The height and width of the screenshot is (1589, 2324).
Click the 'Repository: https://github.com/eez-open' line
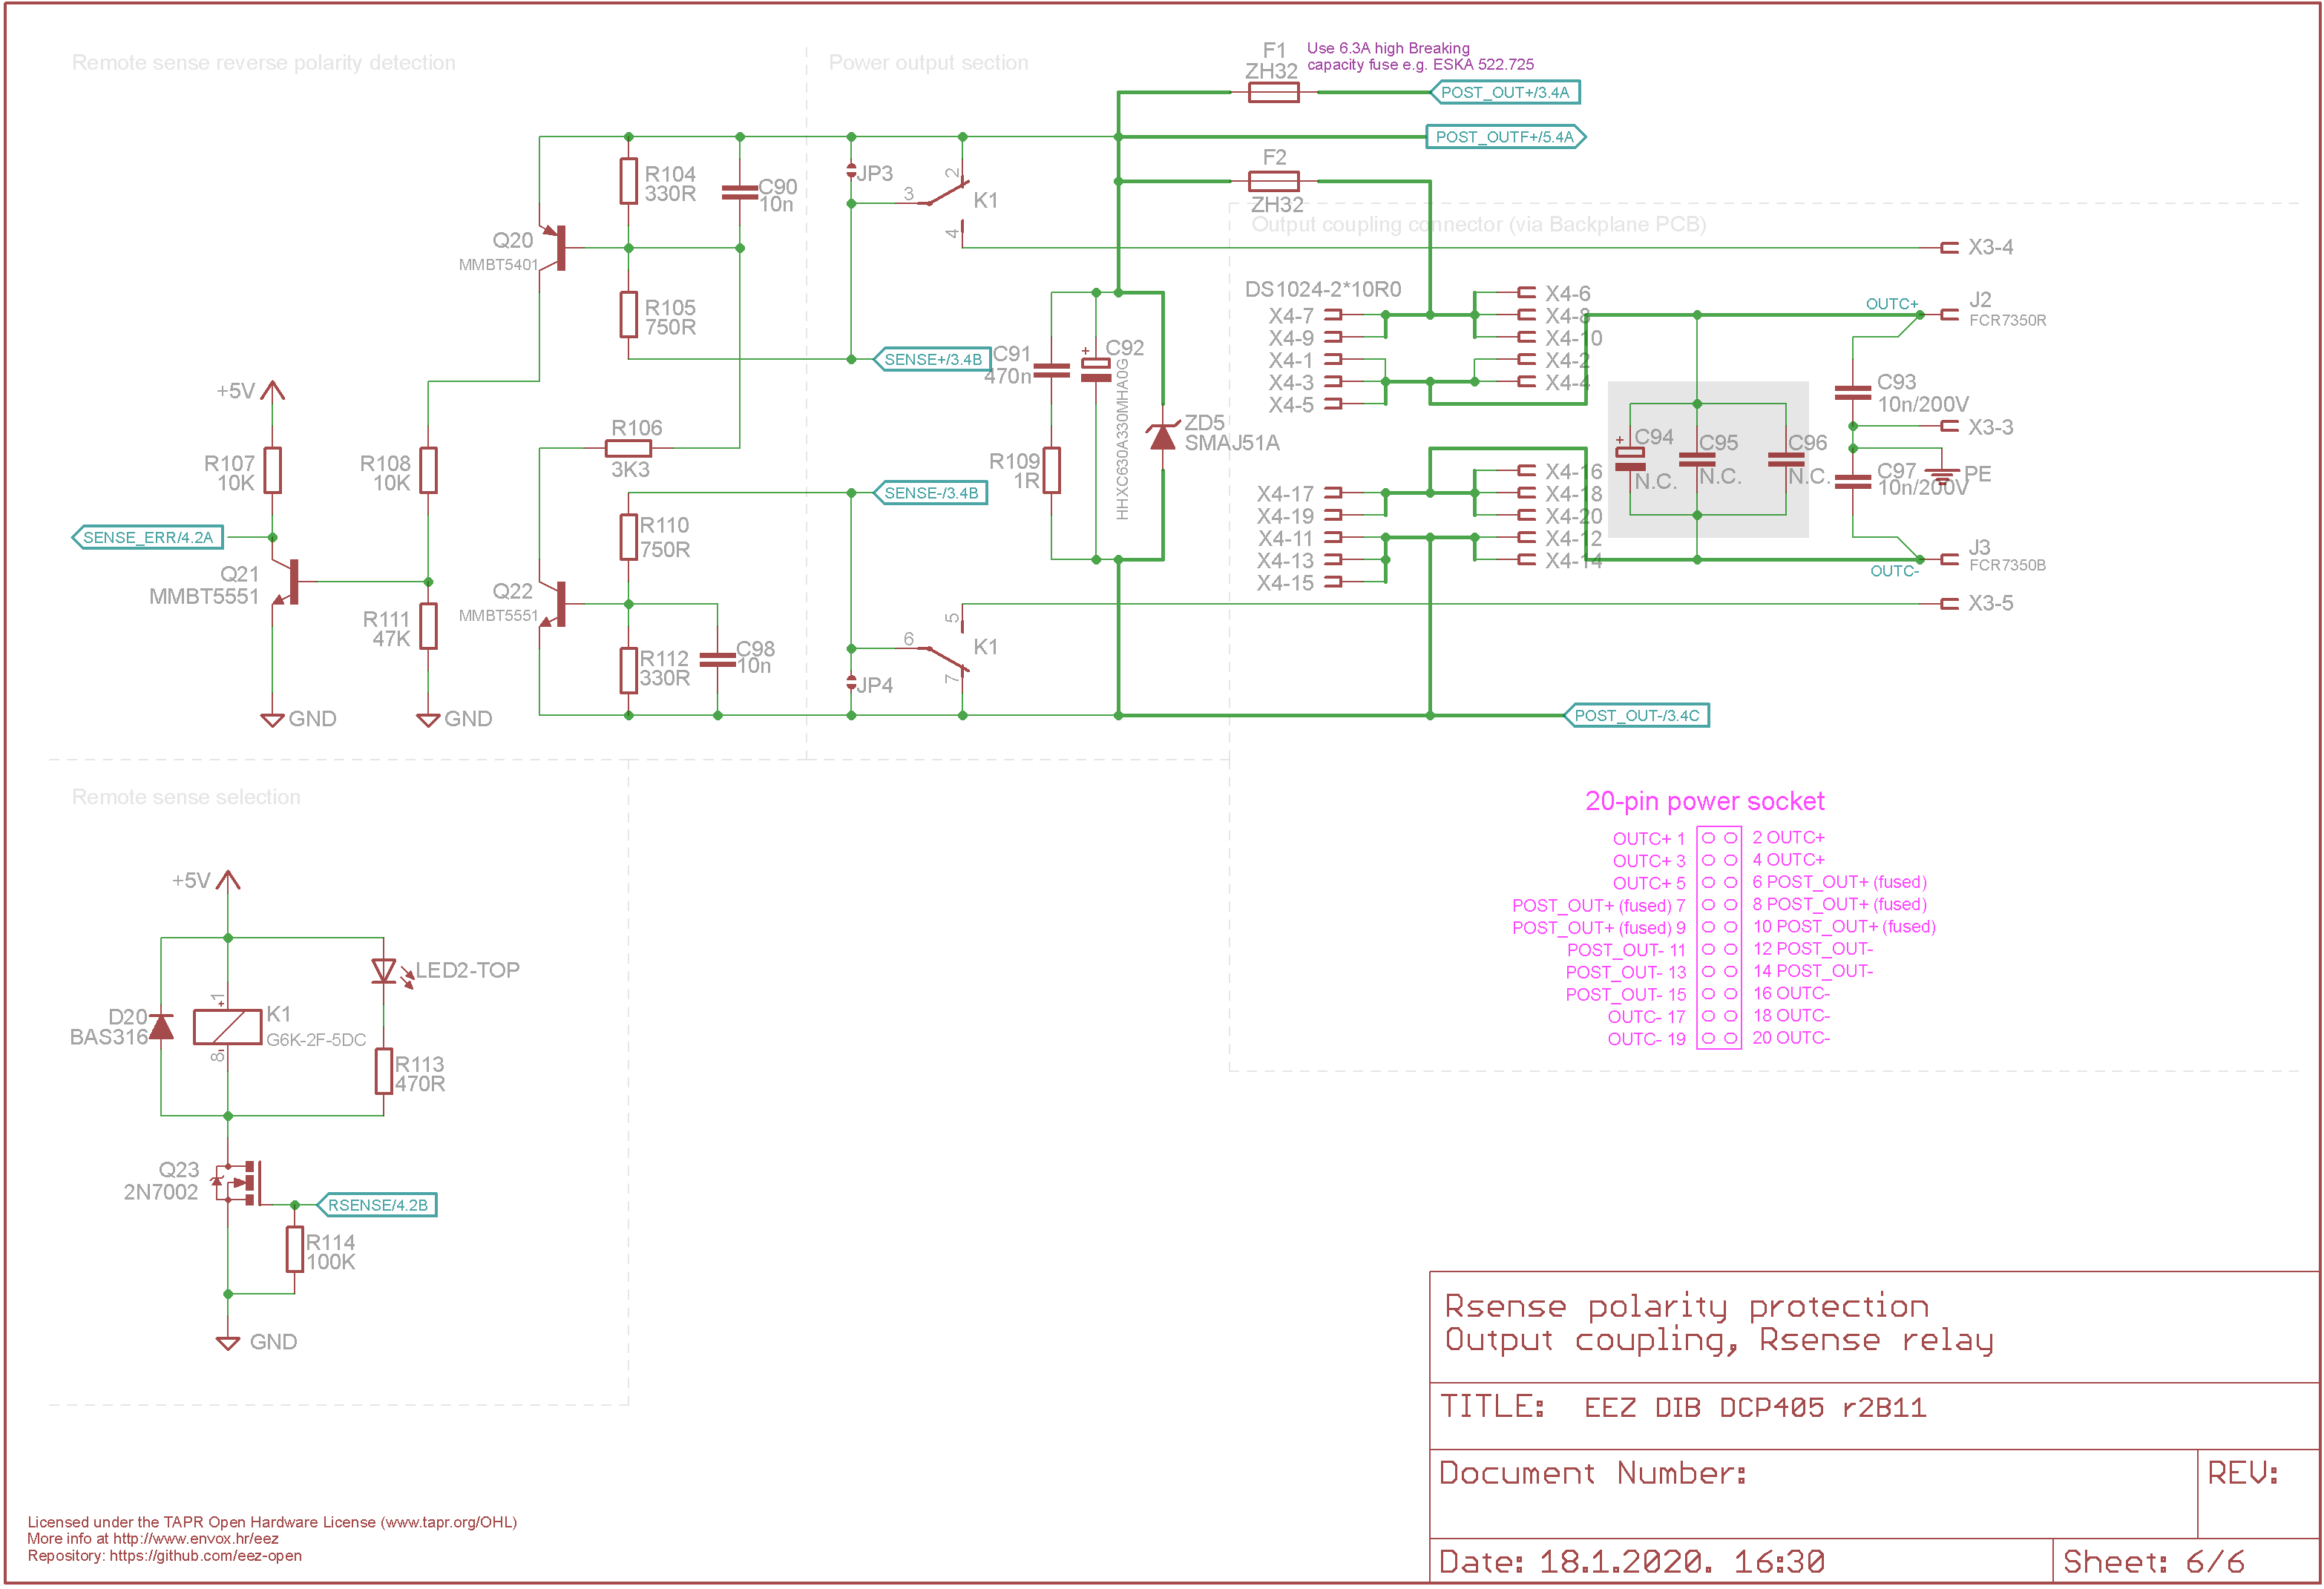pyautogui.click(x=164, y=1556)
